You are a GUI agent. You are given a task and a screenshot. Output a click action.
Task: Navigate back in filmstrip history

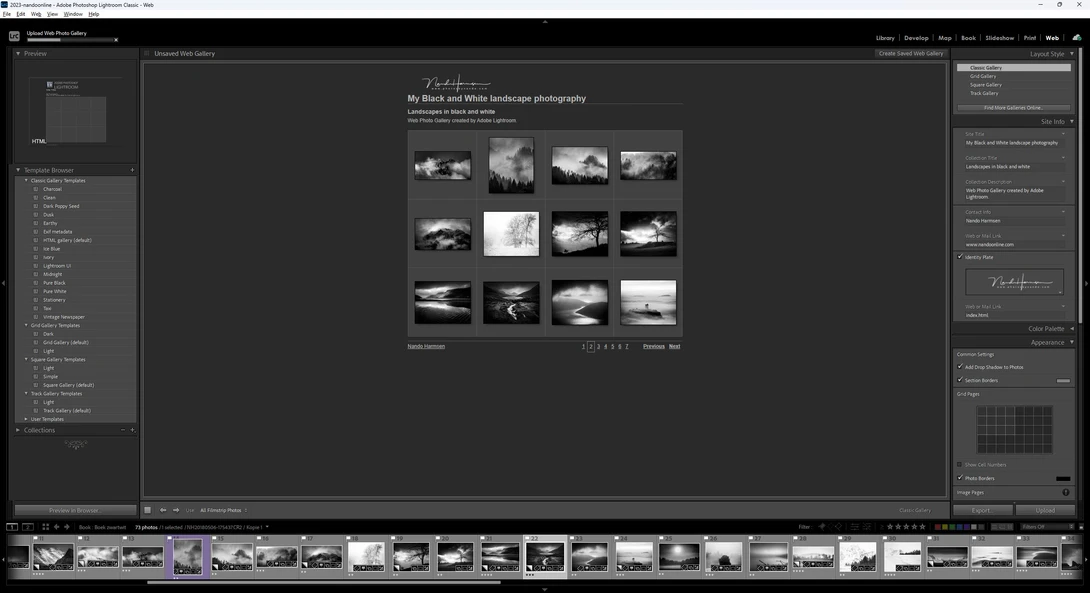57,527
